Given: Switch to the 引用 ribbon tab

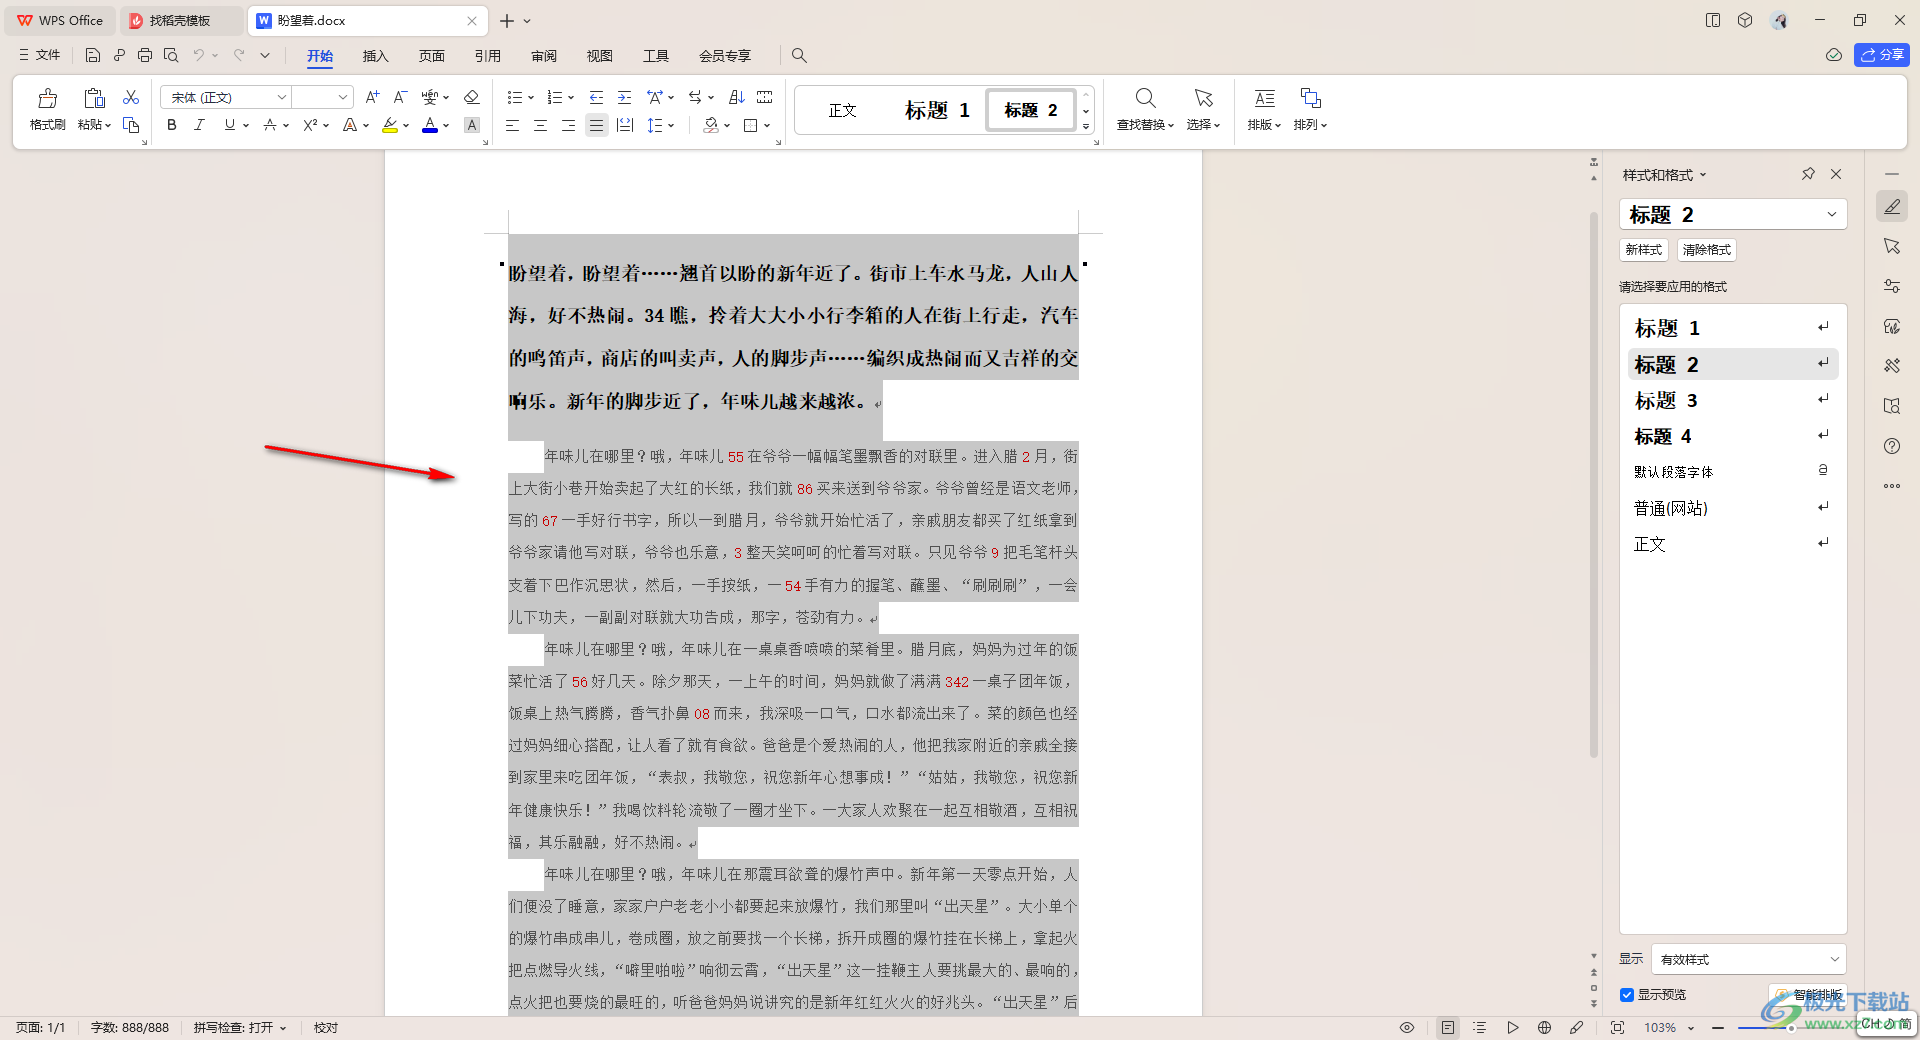Looking at the screenshot, I should [487, 56].
